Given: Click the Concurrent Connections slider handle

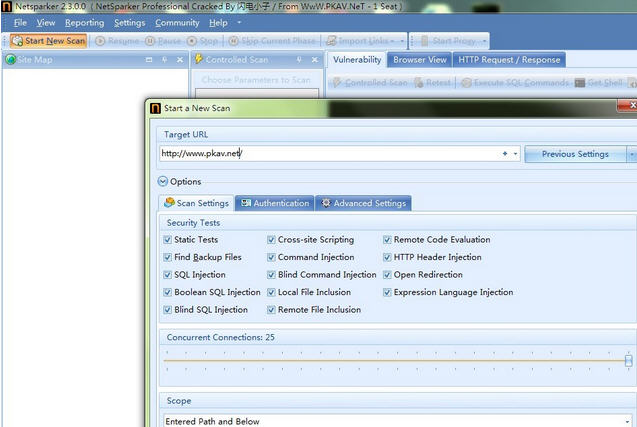Looking at the screenshot, I should (628, 360).
